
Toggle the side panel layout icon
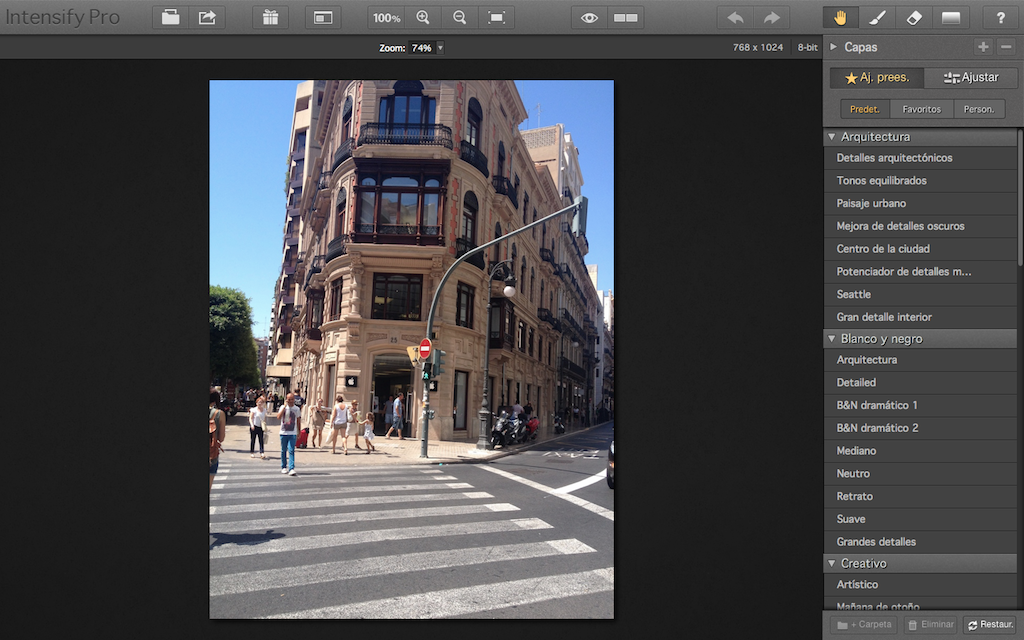tap(323, 18)
